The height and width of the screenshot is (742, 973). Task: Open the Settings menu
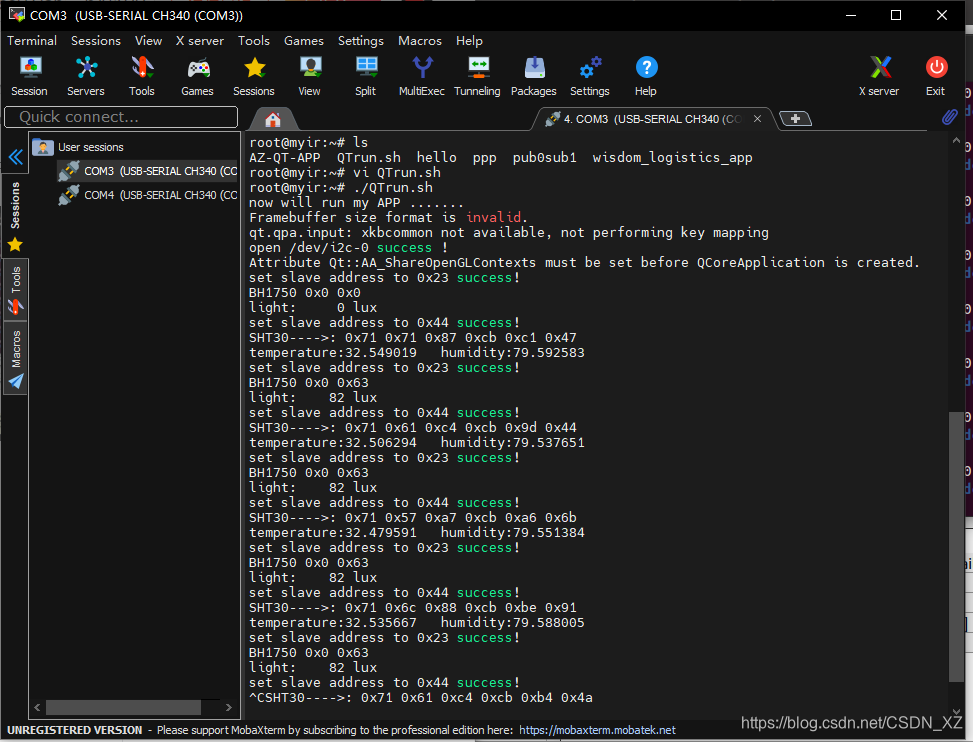click(x=361, y=41)
